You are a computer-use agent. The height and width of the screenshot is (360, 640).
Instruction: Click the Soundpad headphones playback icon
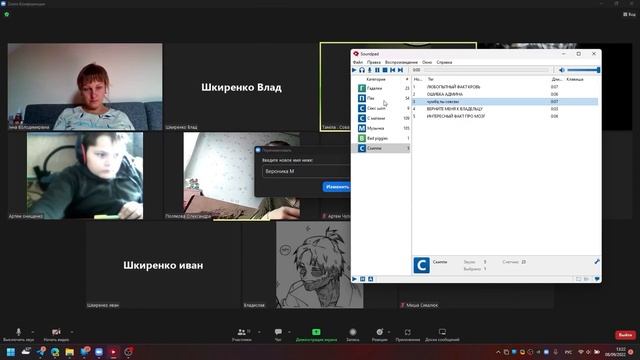coord(362,70)
